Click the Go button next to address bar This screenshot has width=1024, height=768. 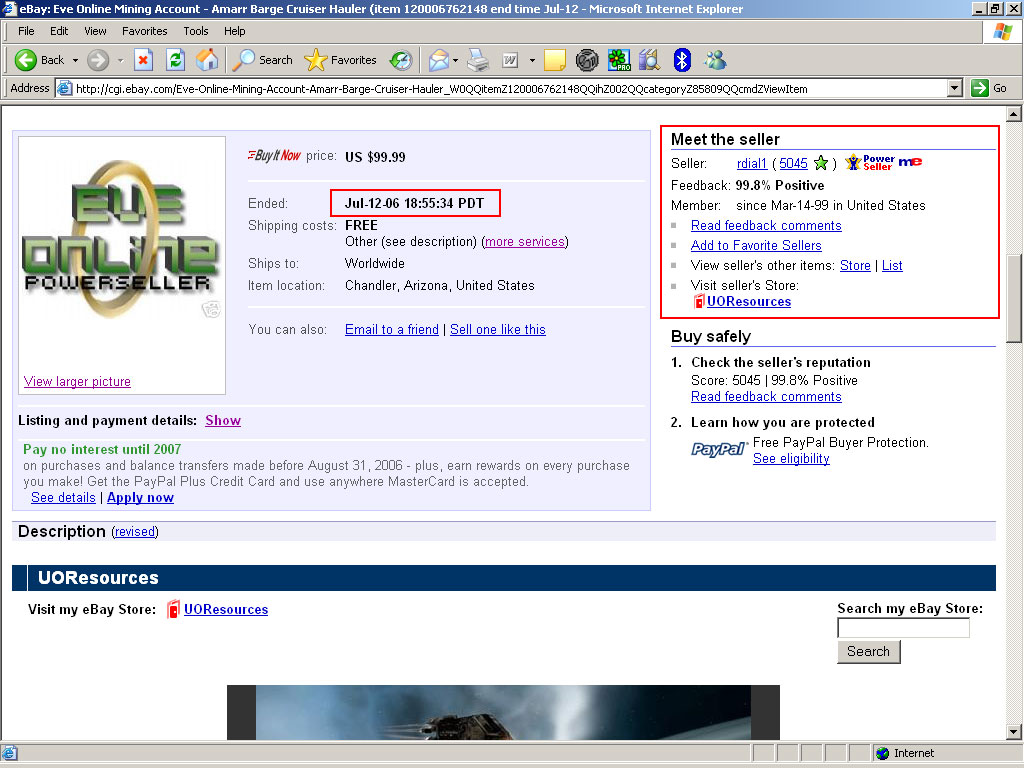click(989, 88)
